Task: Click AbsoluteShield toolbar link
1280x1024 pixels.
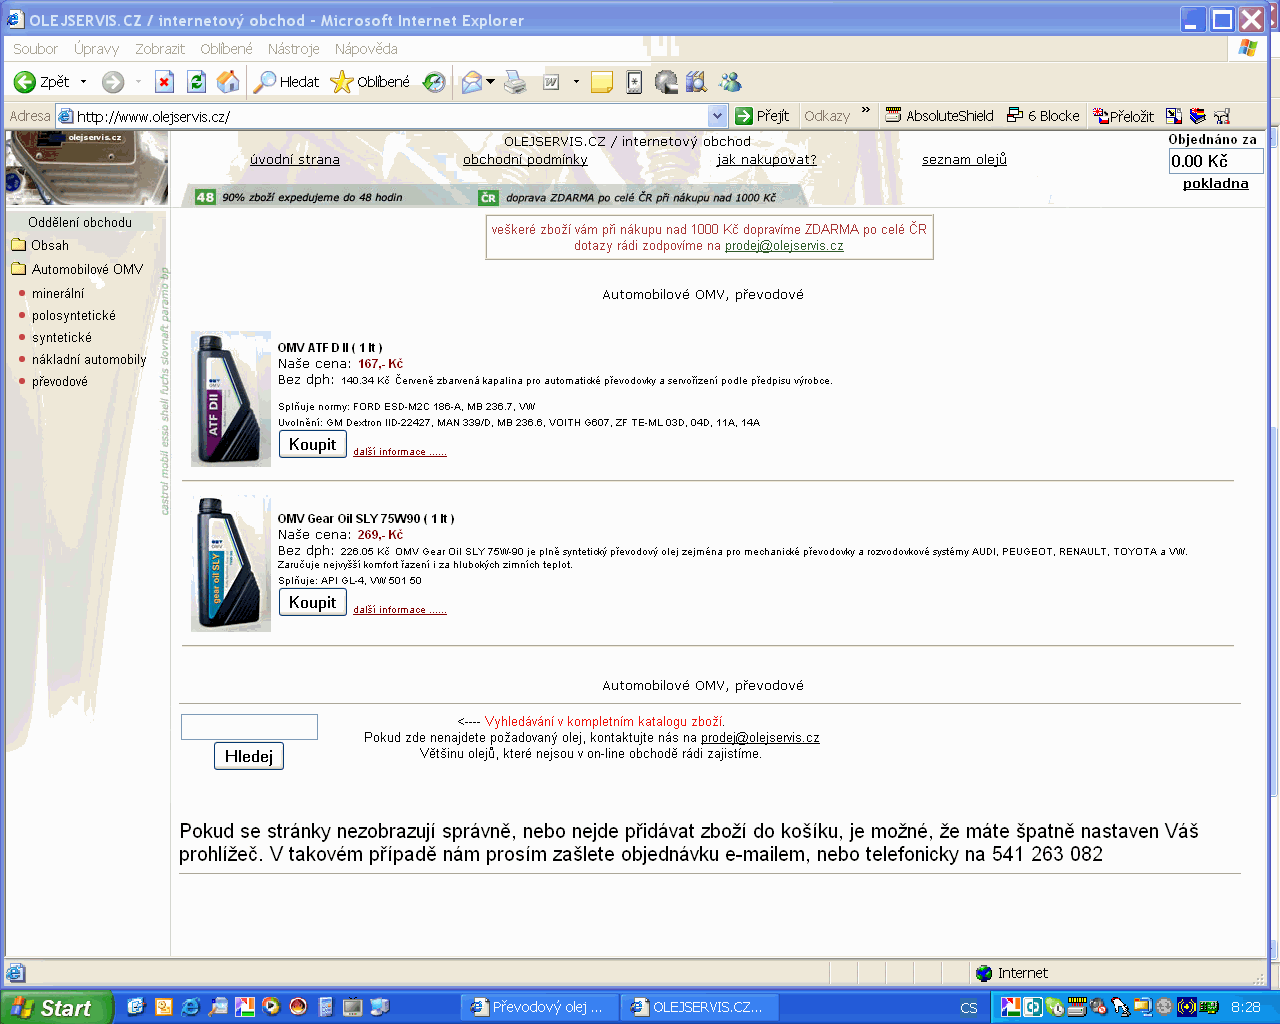Action: tap(940, 116)
